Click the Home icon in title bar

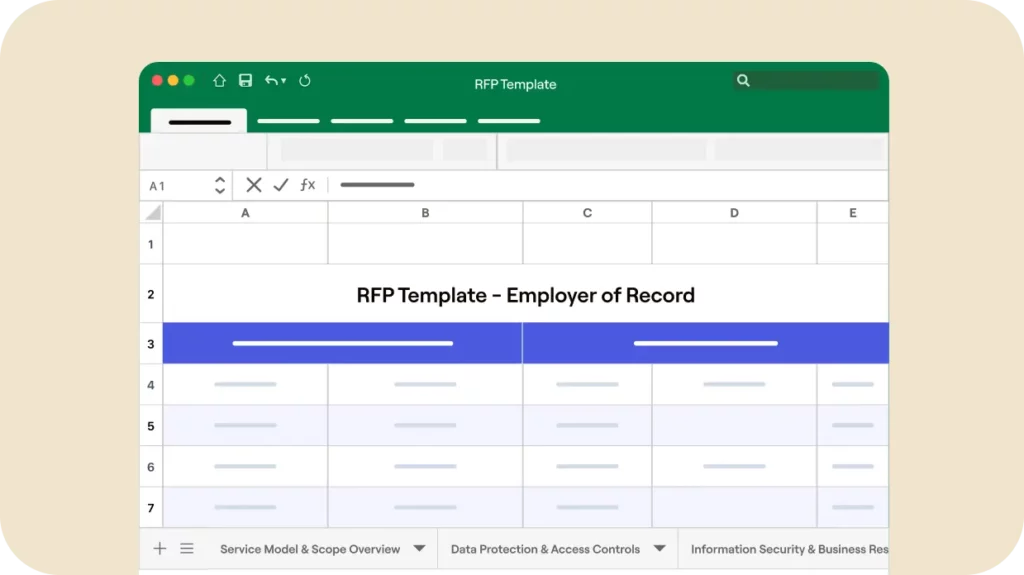pos(219,81)
